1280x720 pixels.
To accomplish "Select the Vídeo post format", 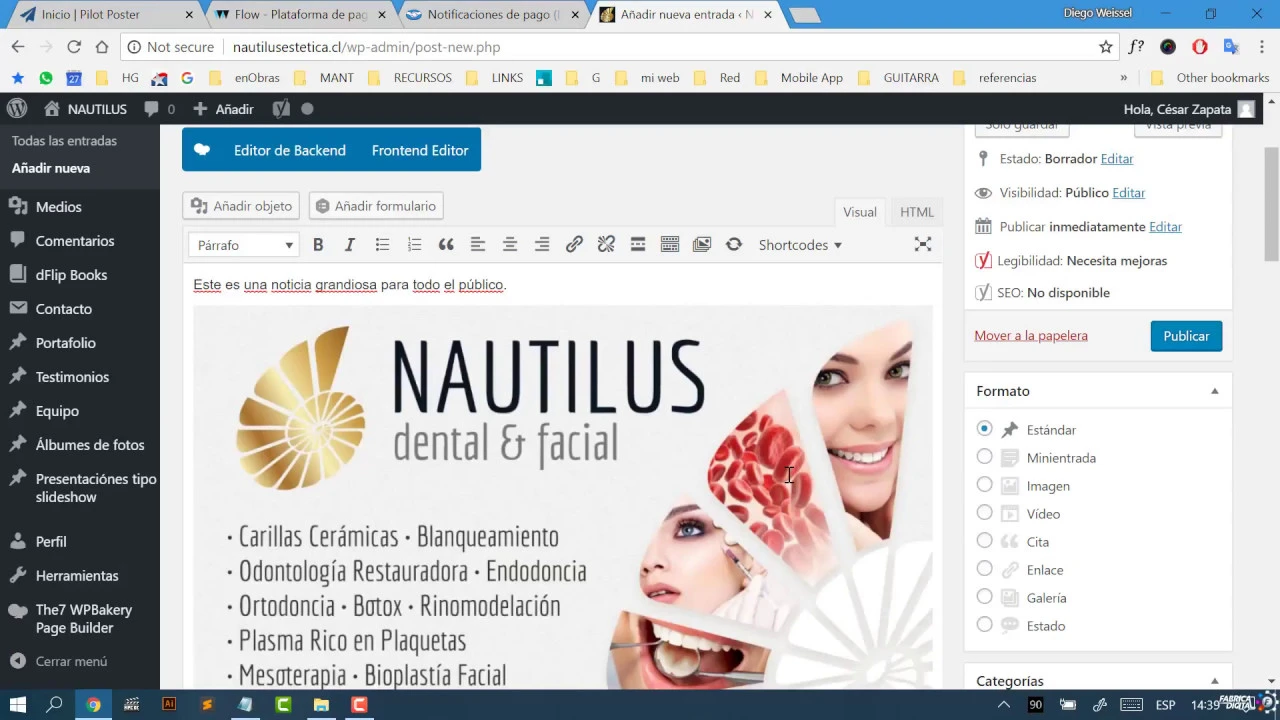I will [985, 512].
